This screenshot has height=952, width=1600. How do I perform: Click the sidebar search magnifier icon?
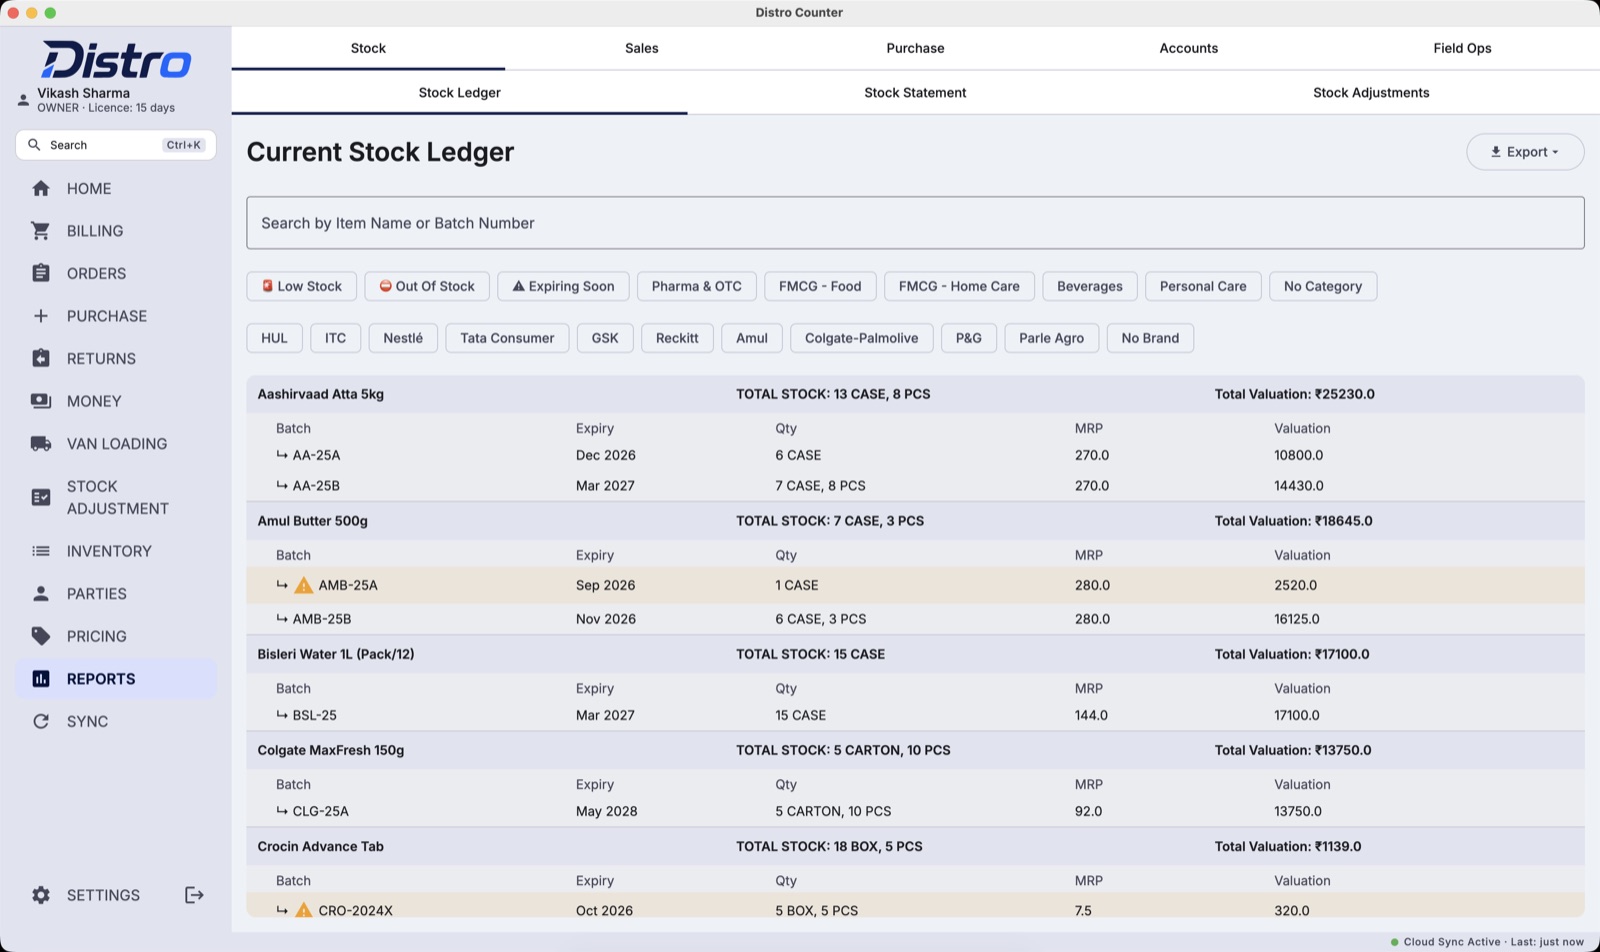click(x=34, y=145)
